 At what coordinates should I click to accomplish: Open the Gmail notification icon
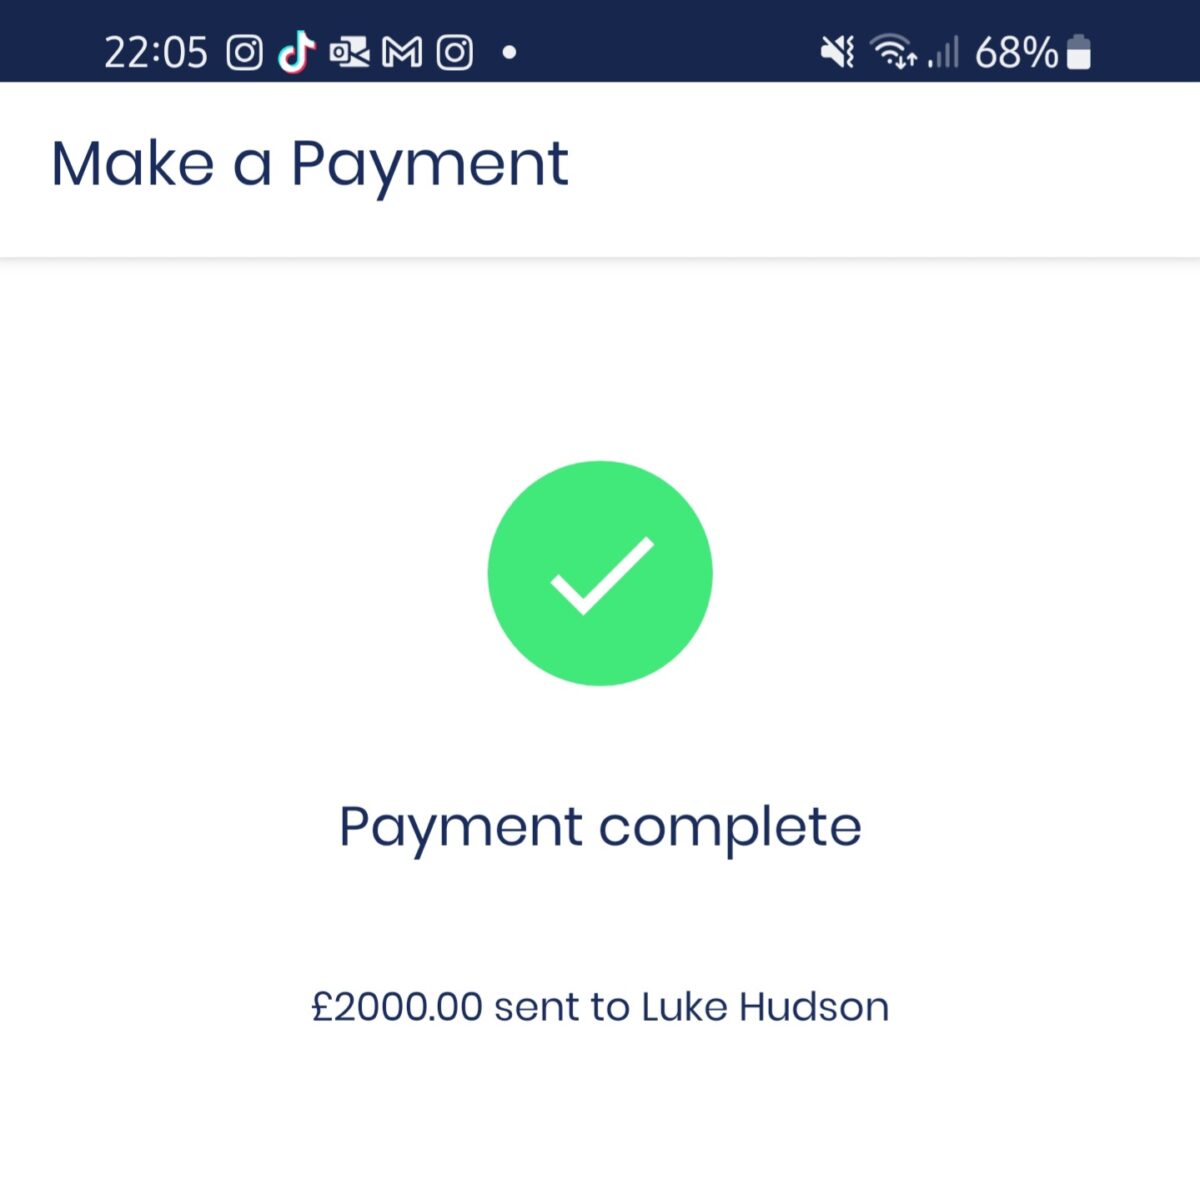pos(402,52)
